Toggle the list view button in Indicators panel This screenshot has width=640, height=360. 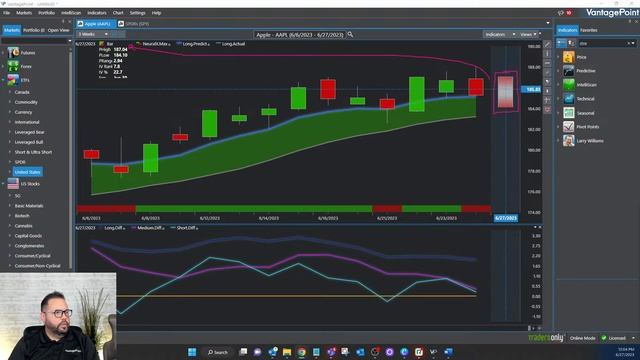pyautogui.click(x=562, y=43)
